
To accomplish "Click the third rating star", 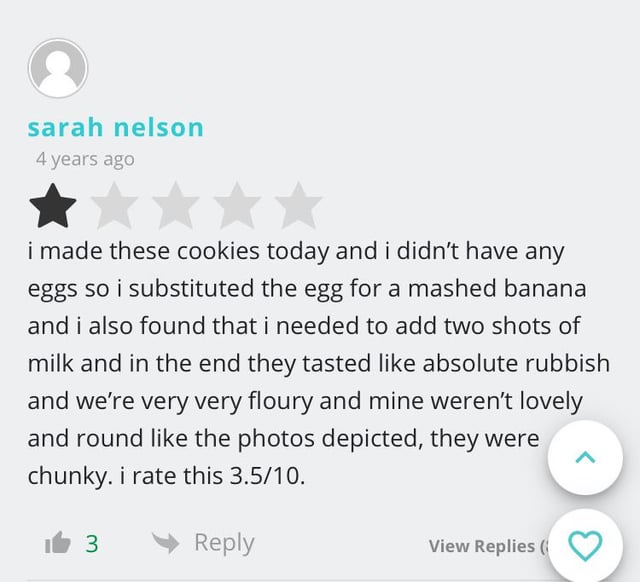I will pyautogui.click(x=176, y=206).
